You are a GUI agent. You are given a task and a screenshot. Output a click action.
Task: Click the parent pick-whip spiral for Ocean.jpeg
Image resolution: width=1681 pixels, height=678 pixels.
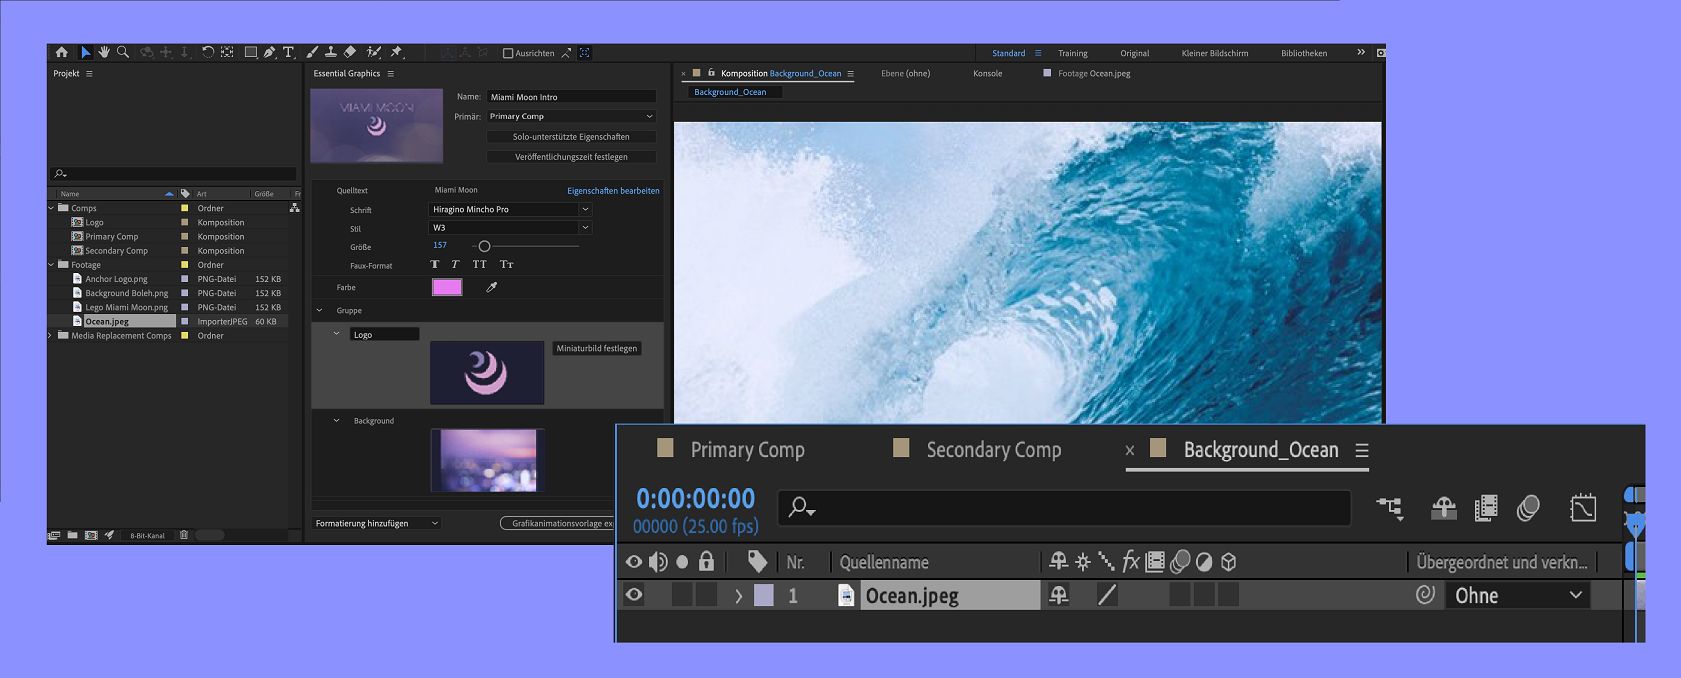(1426, 595)
